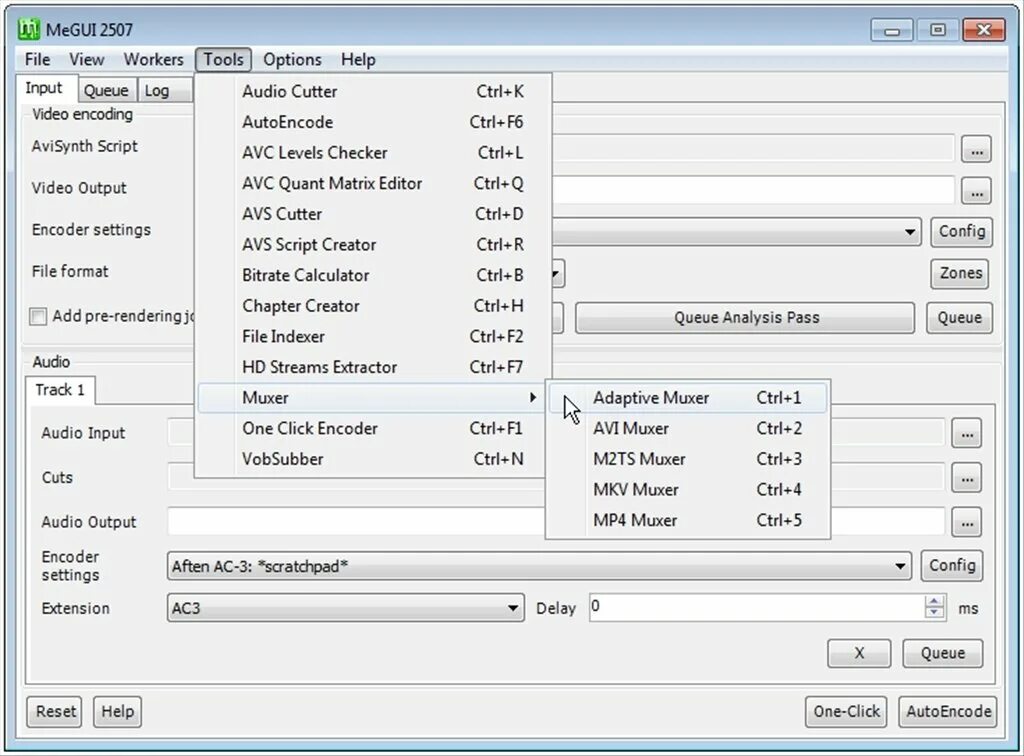Screen dimensions: 1024x756
Task: Open the Chapter Creator
Action: (374, 306)
